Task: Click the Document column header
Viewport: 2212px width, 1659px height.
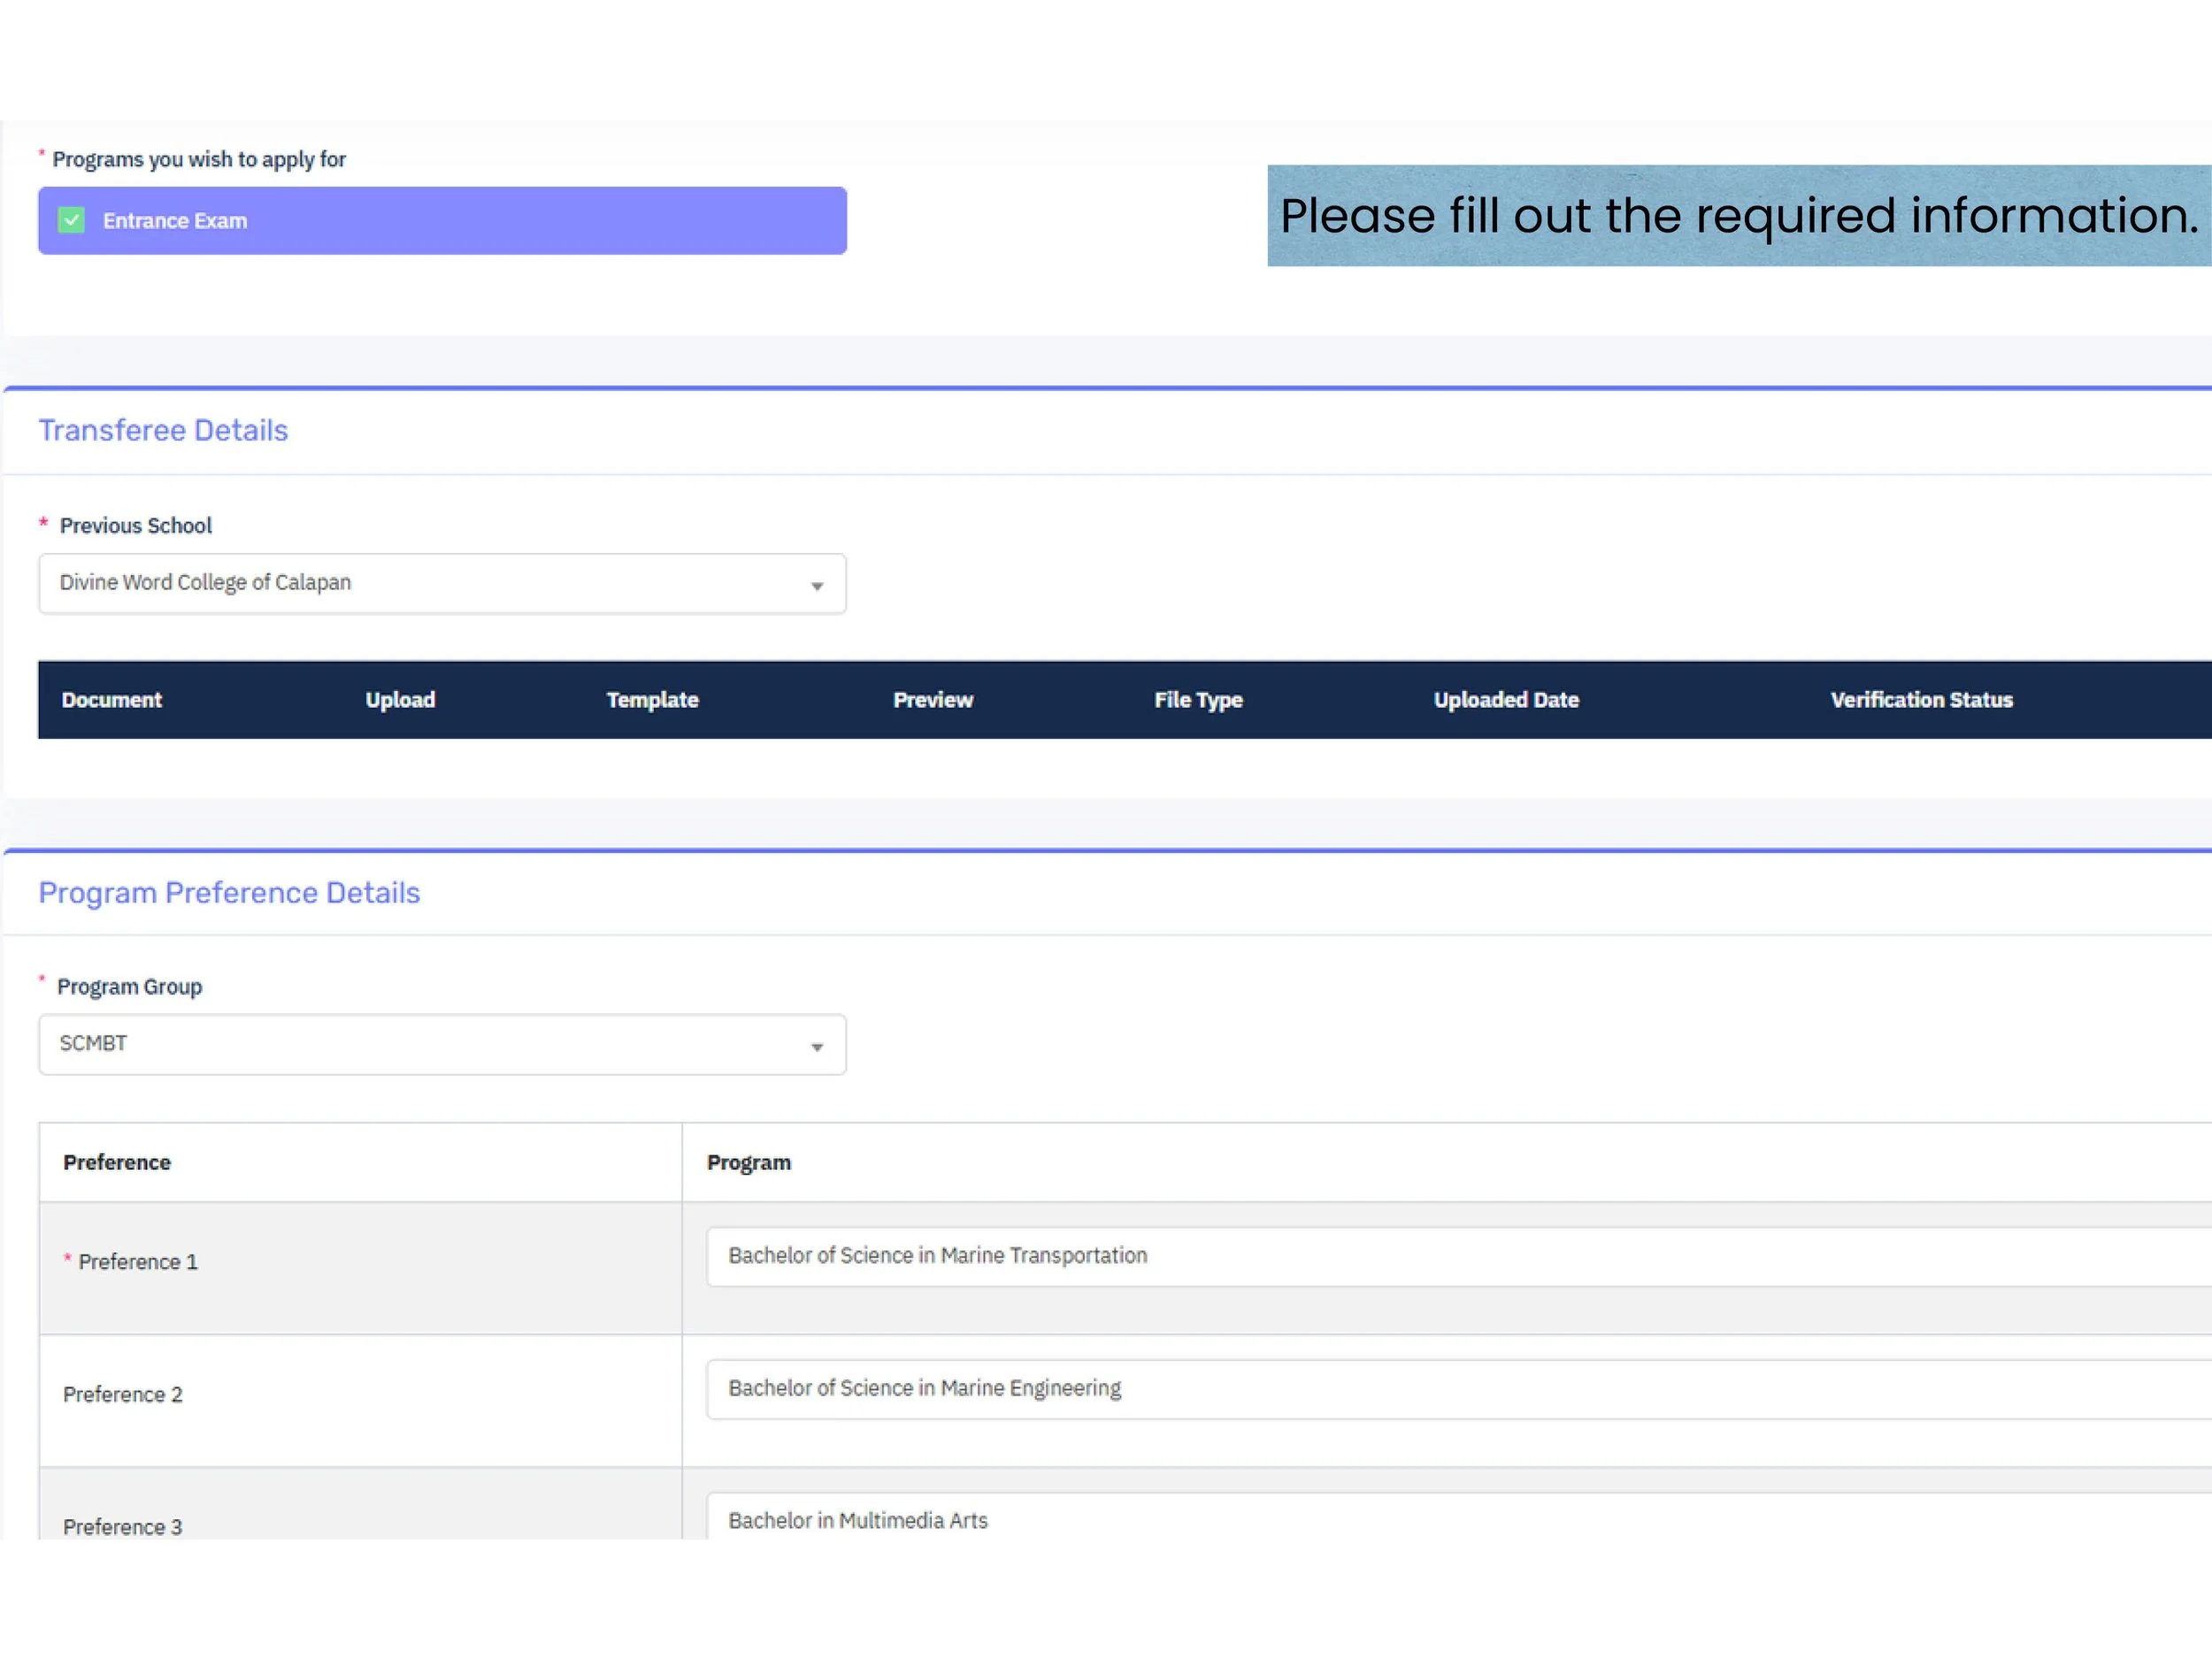Action: [x=111, y=700]
